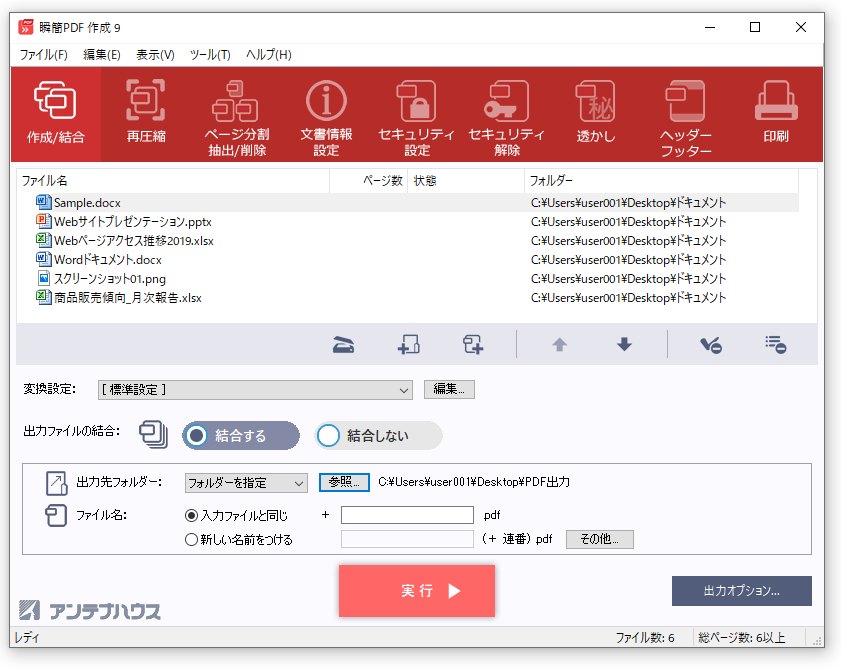Screen dimensions: 841x668
Task: Select Webページアクセス推移2019.xlsx row
Action: (x=408, y=240)
